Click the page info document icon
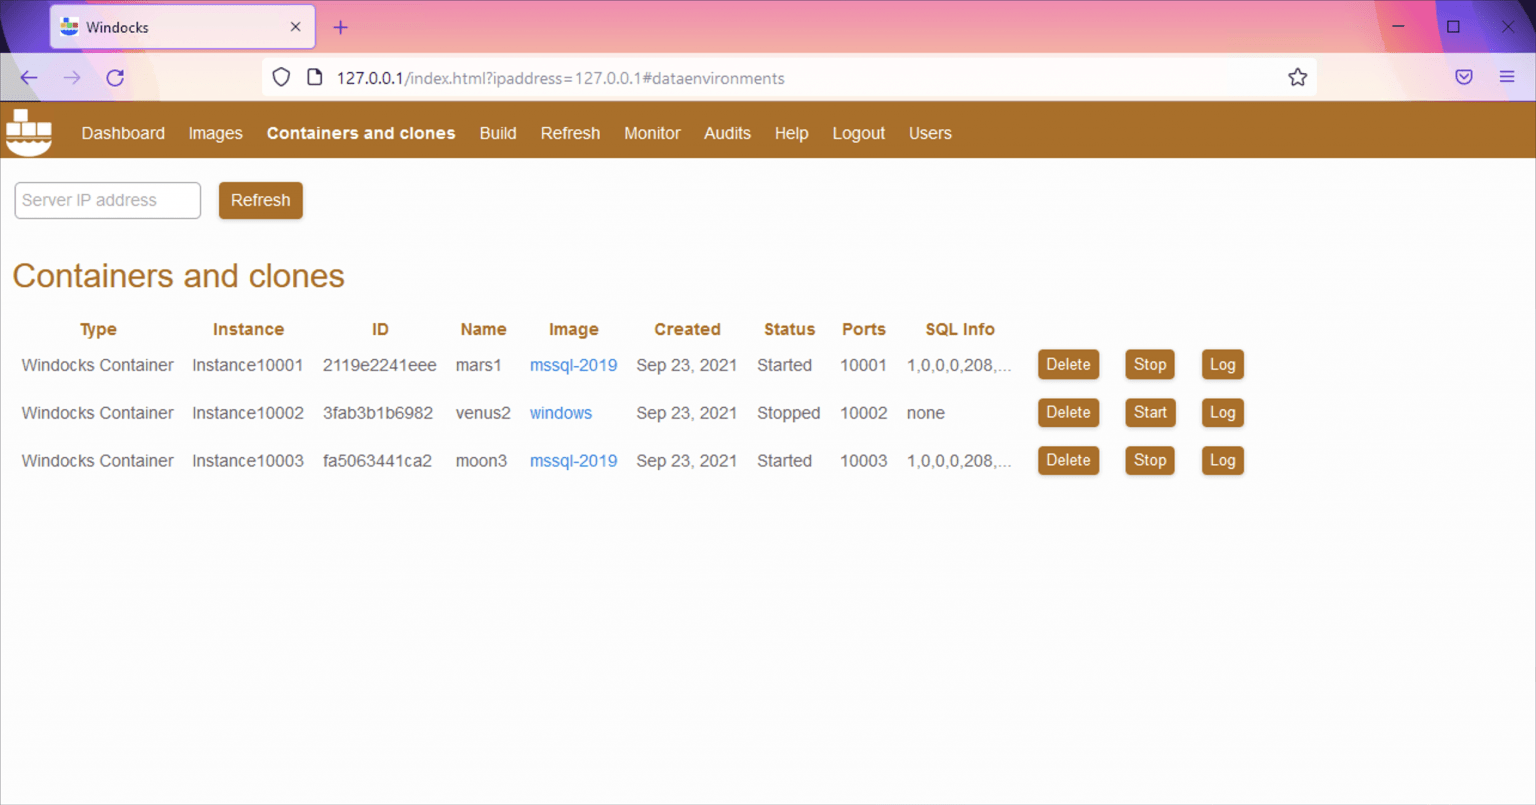1536x805 pixels. [314, 77]
